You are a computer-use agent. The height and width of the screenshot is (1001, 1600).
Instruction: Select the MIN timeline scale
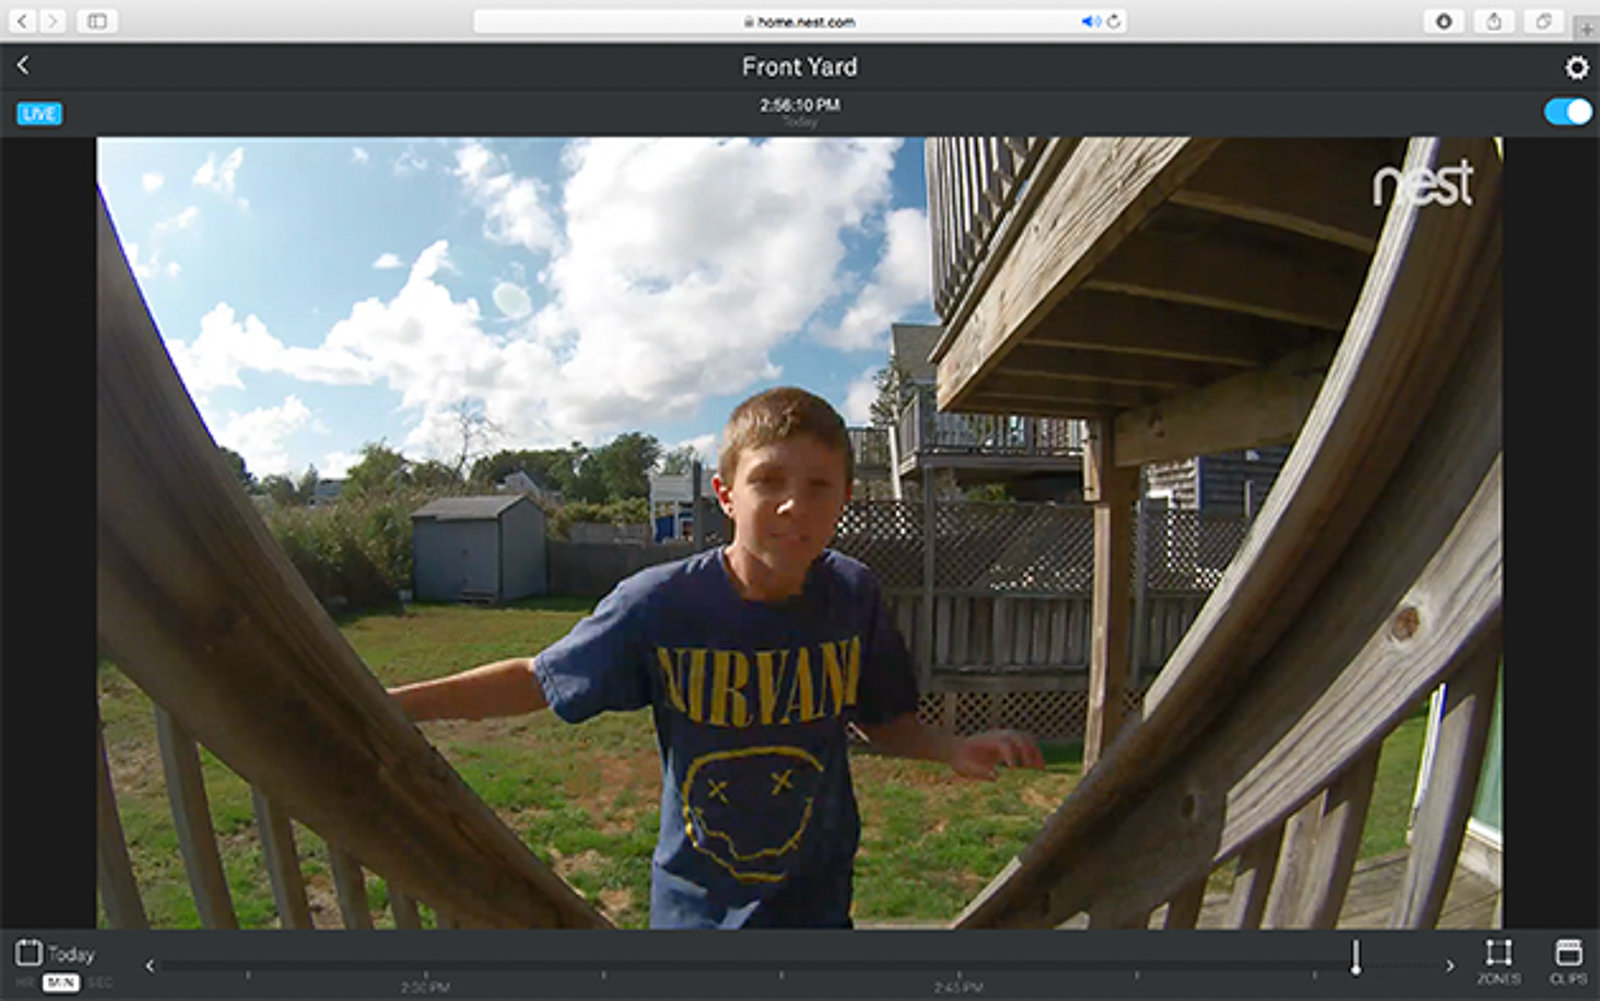pyautogui.click(x=61, y=983)
